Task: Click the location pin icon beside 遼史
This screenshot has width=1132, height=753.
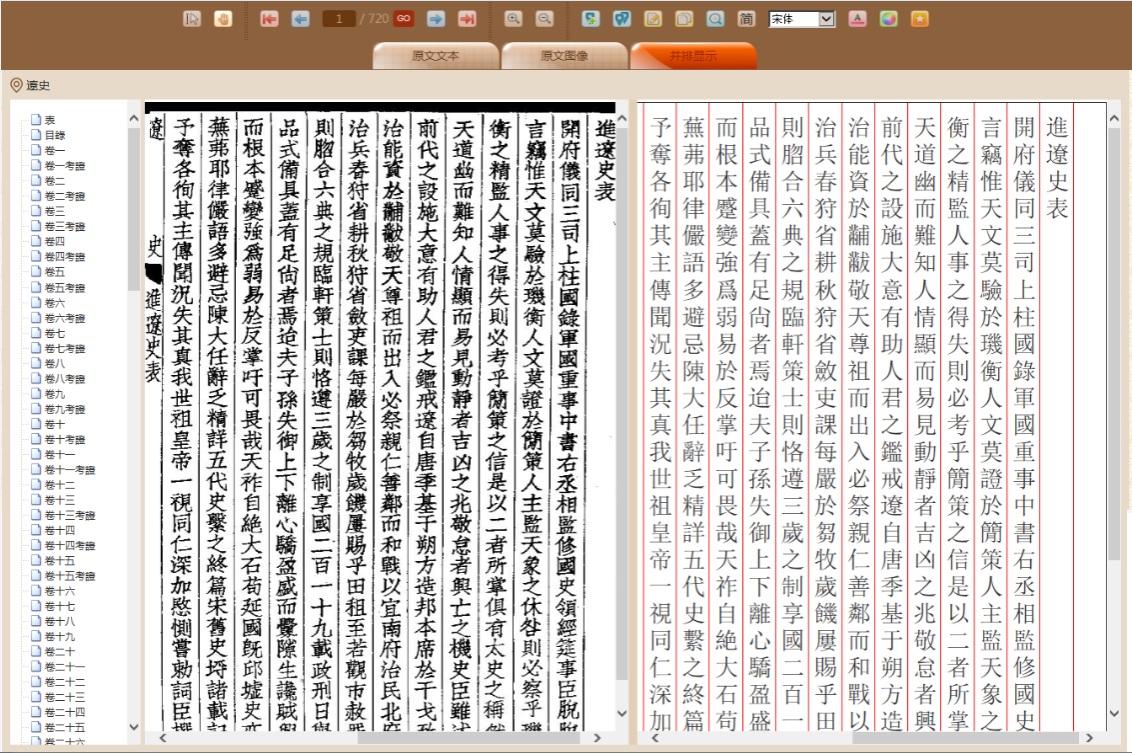Action: coord(17,85)
